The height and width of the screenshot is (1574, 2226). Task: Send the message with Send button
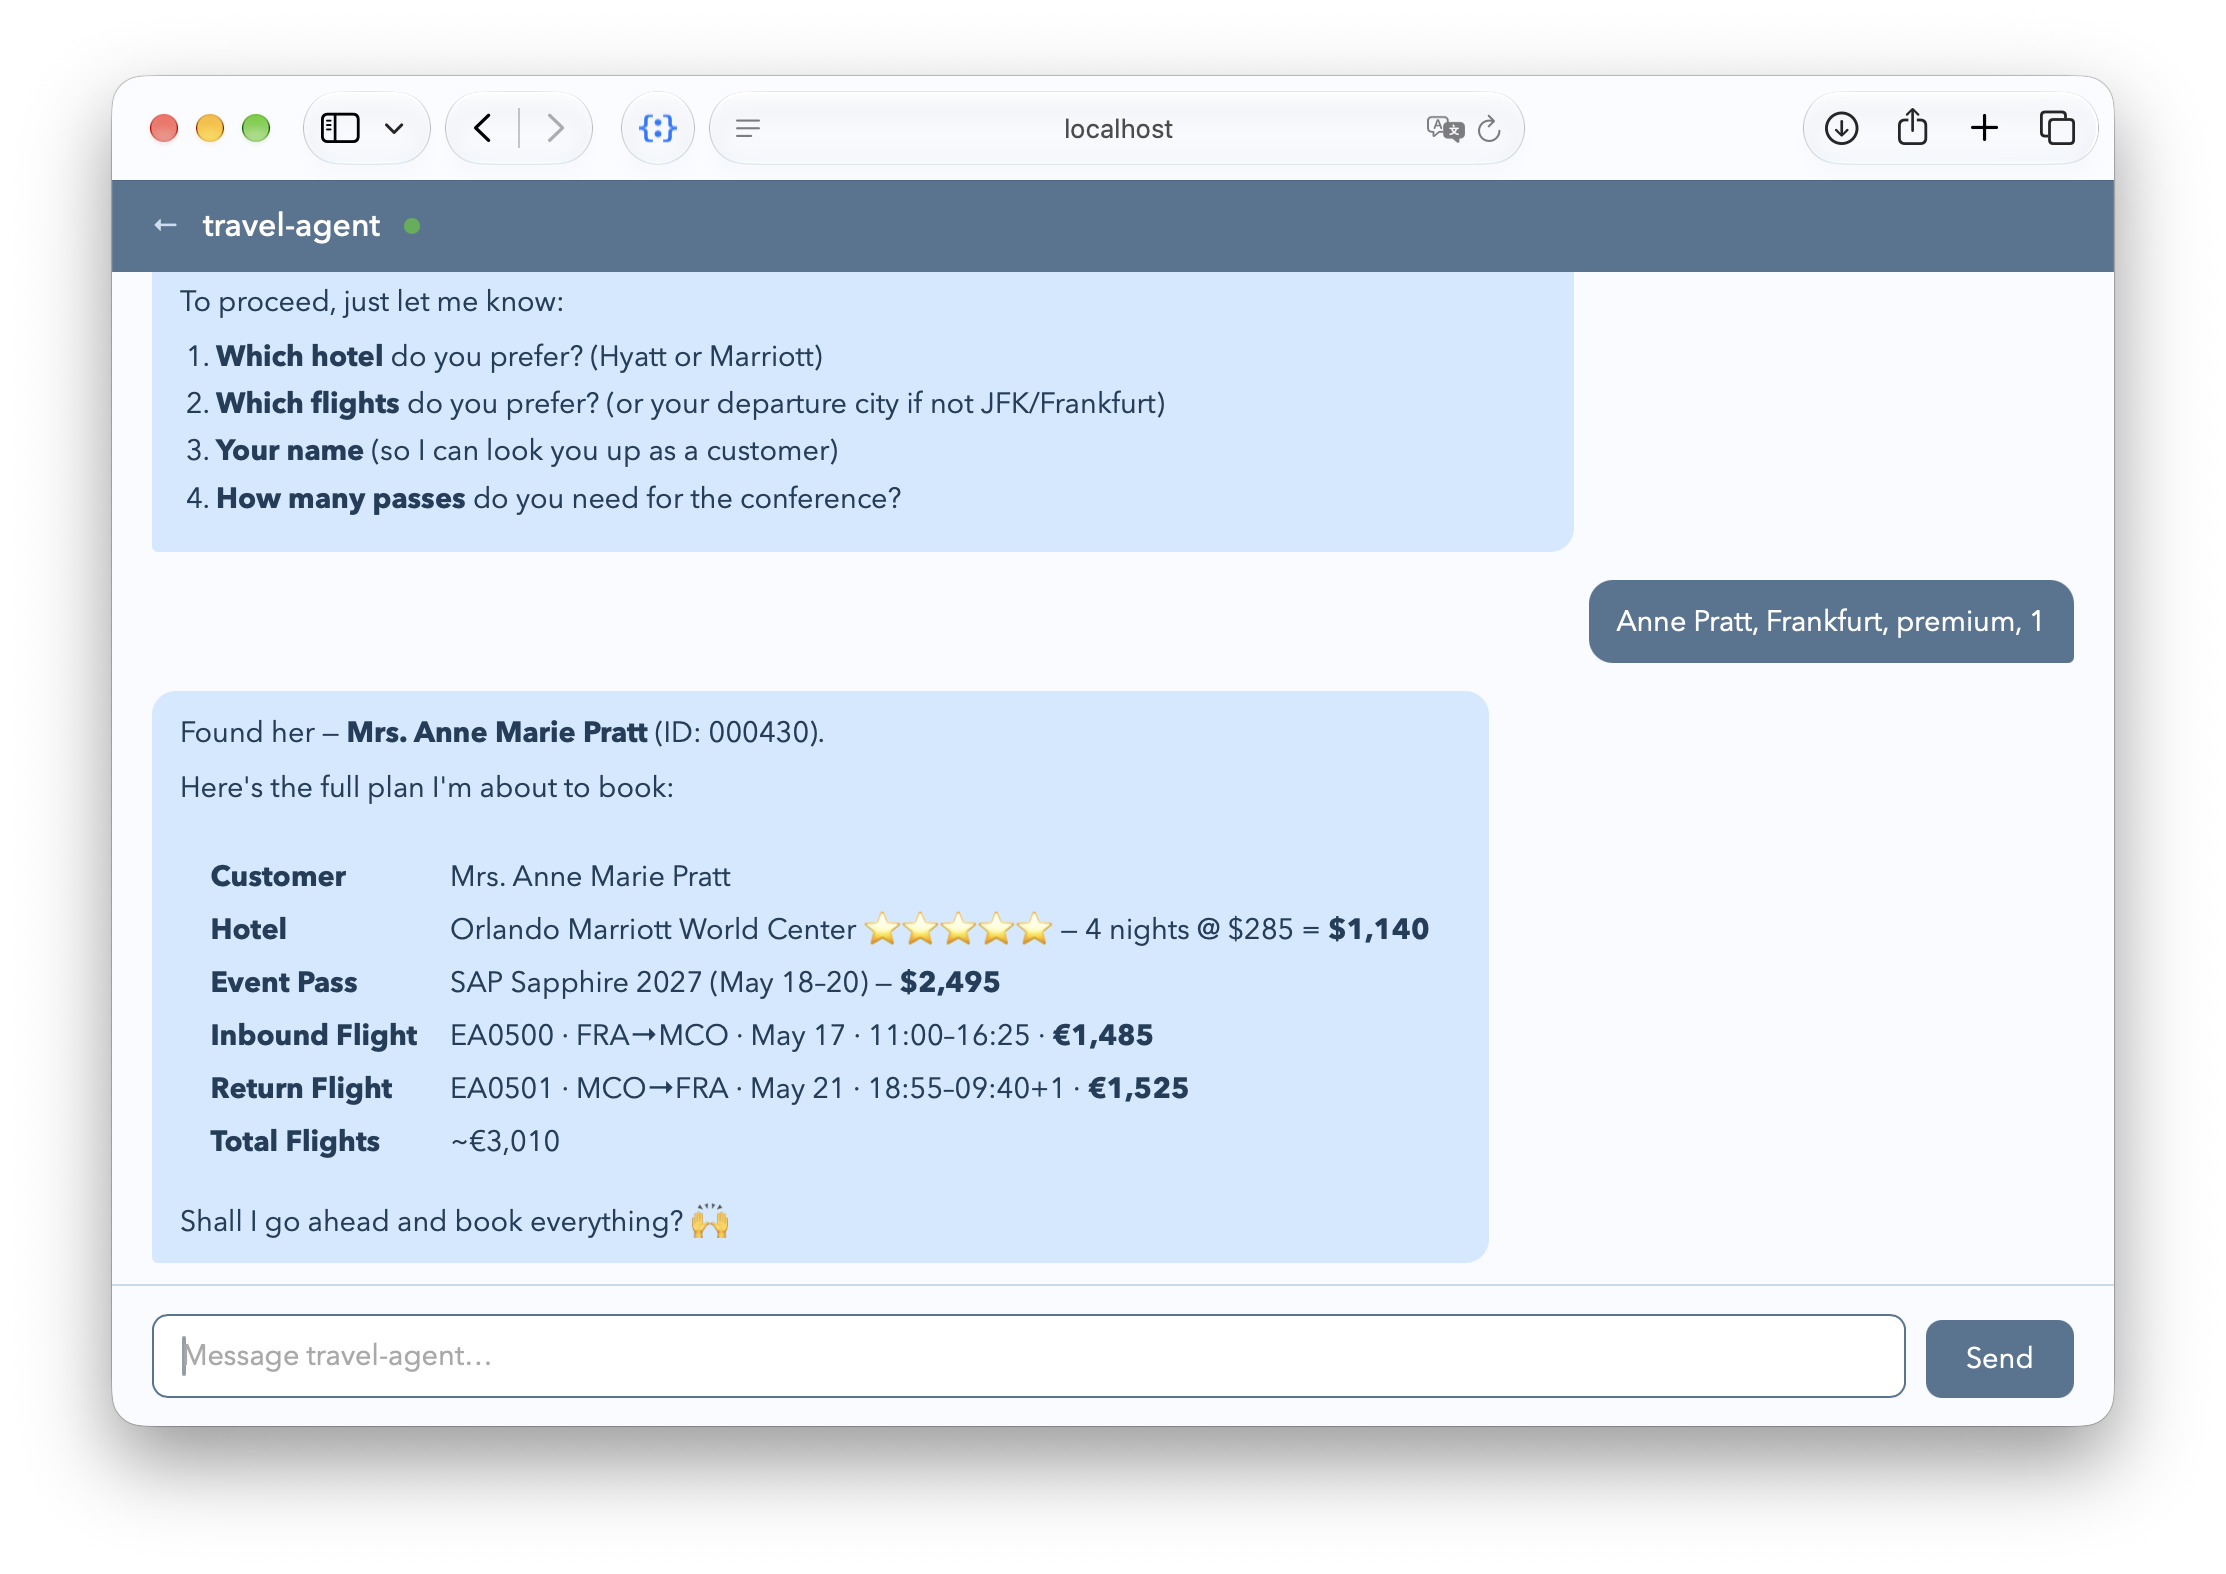pyautogui.click(x=1999, y=1358)
